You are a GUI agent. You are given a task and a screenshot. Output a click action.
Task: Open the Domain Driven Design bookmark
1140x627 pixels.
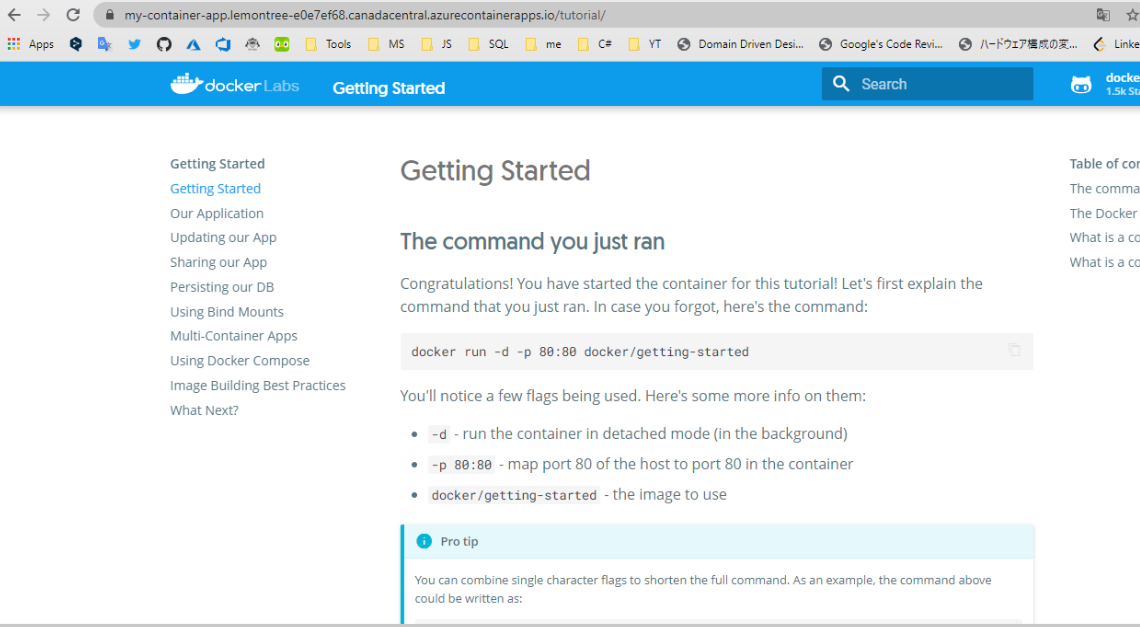pyautogui.click(x=740, y=44)
